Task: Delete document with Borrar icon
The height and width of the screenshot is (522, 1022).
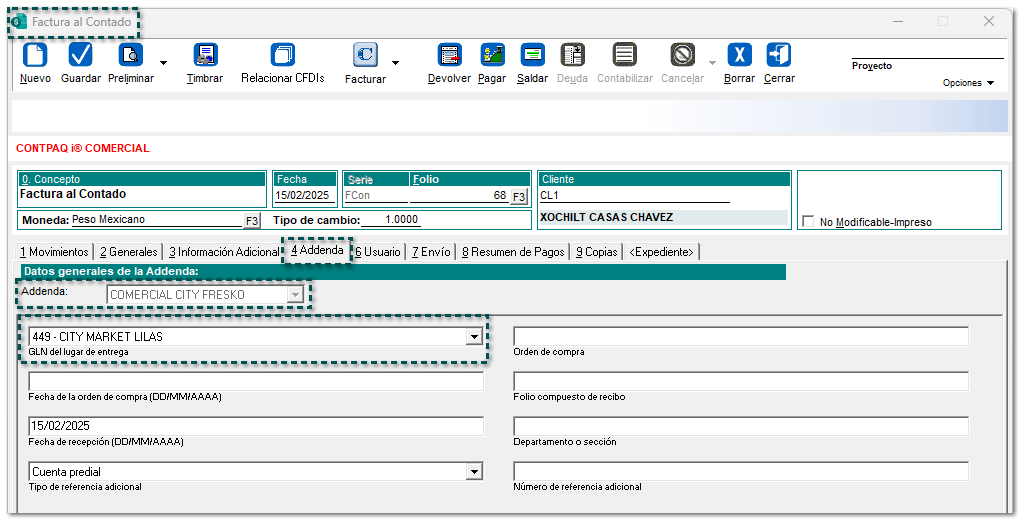Action: pyautogui.click(x=739, y=55)
